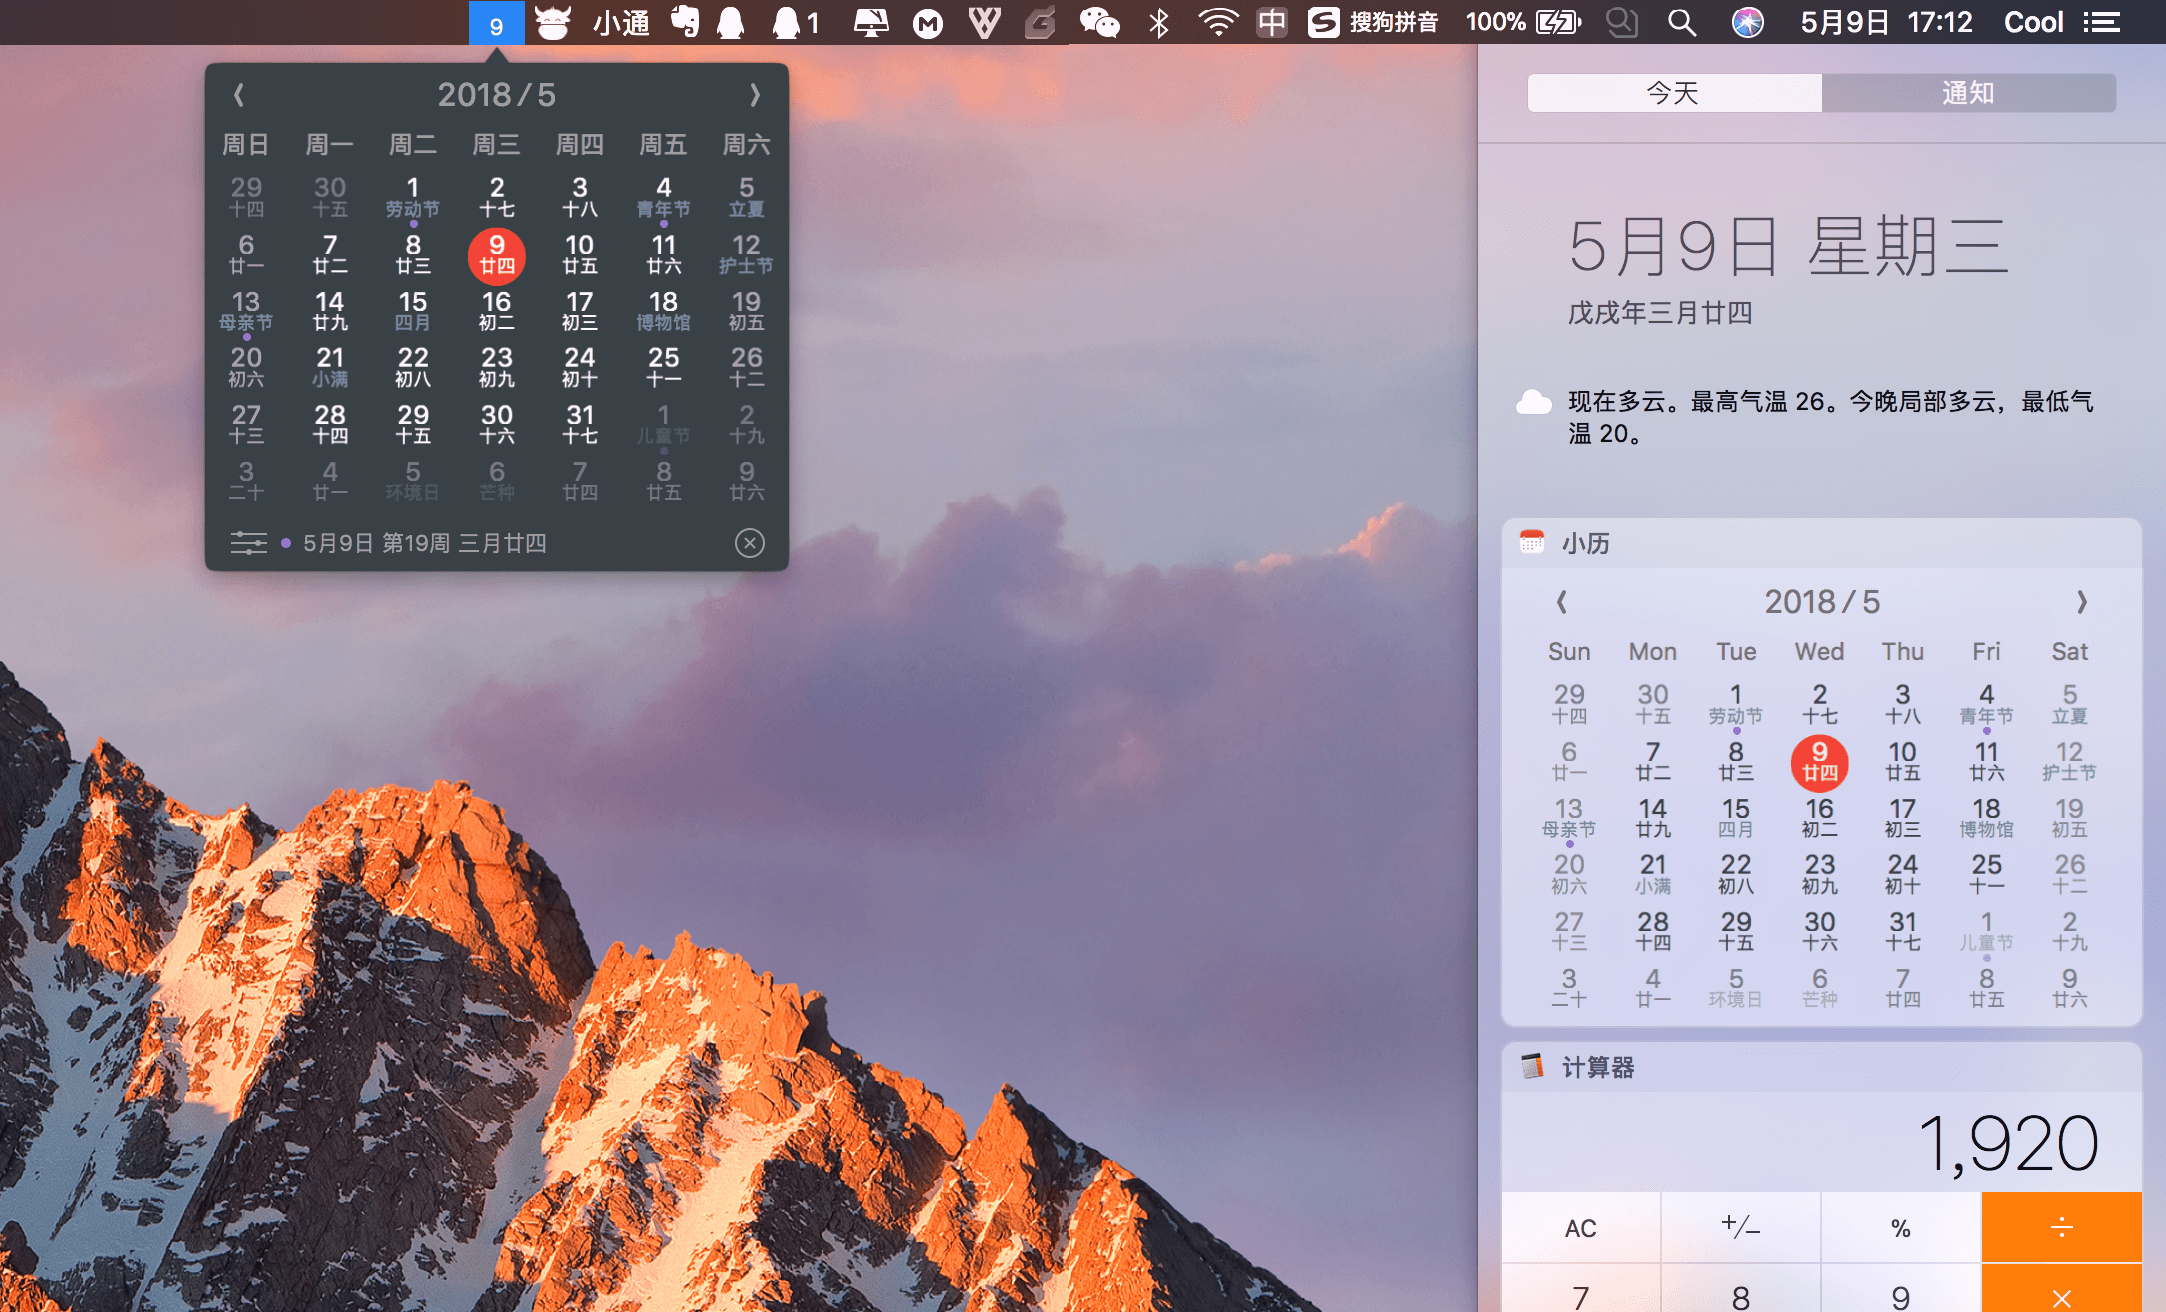Click the 小历 widget title
The width and height of the screenshot is (2166, 1312).
tap(1586, 543)
